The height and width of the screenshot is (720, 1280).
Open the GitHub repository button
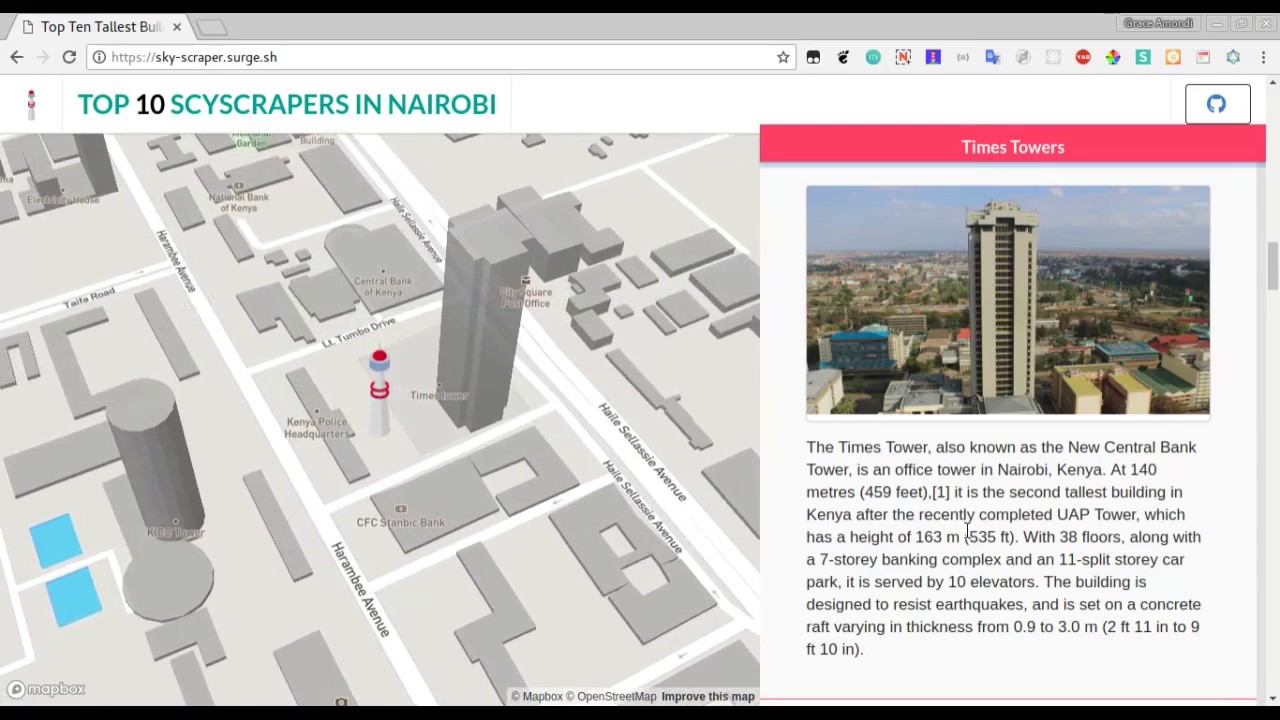pyautogui.click(x=1217, y=104)
